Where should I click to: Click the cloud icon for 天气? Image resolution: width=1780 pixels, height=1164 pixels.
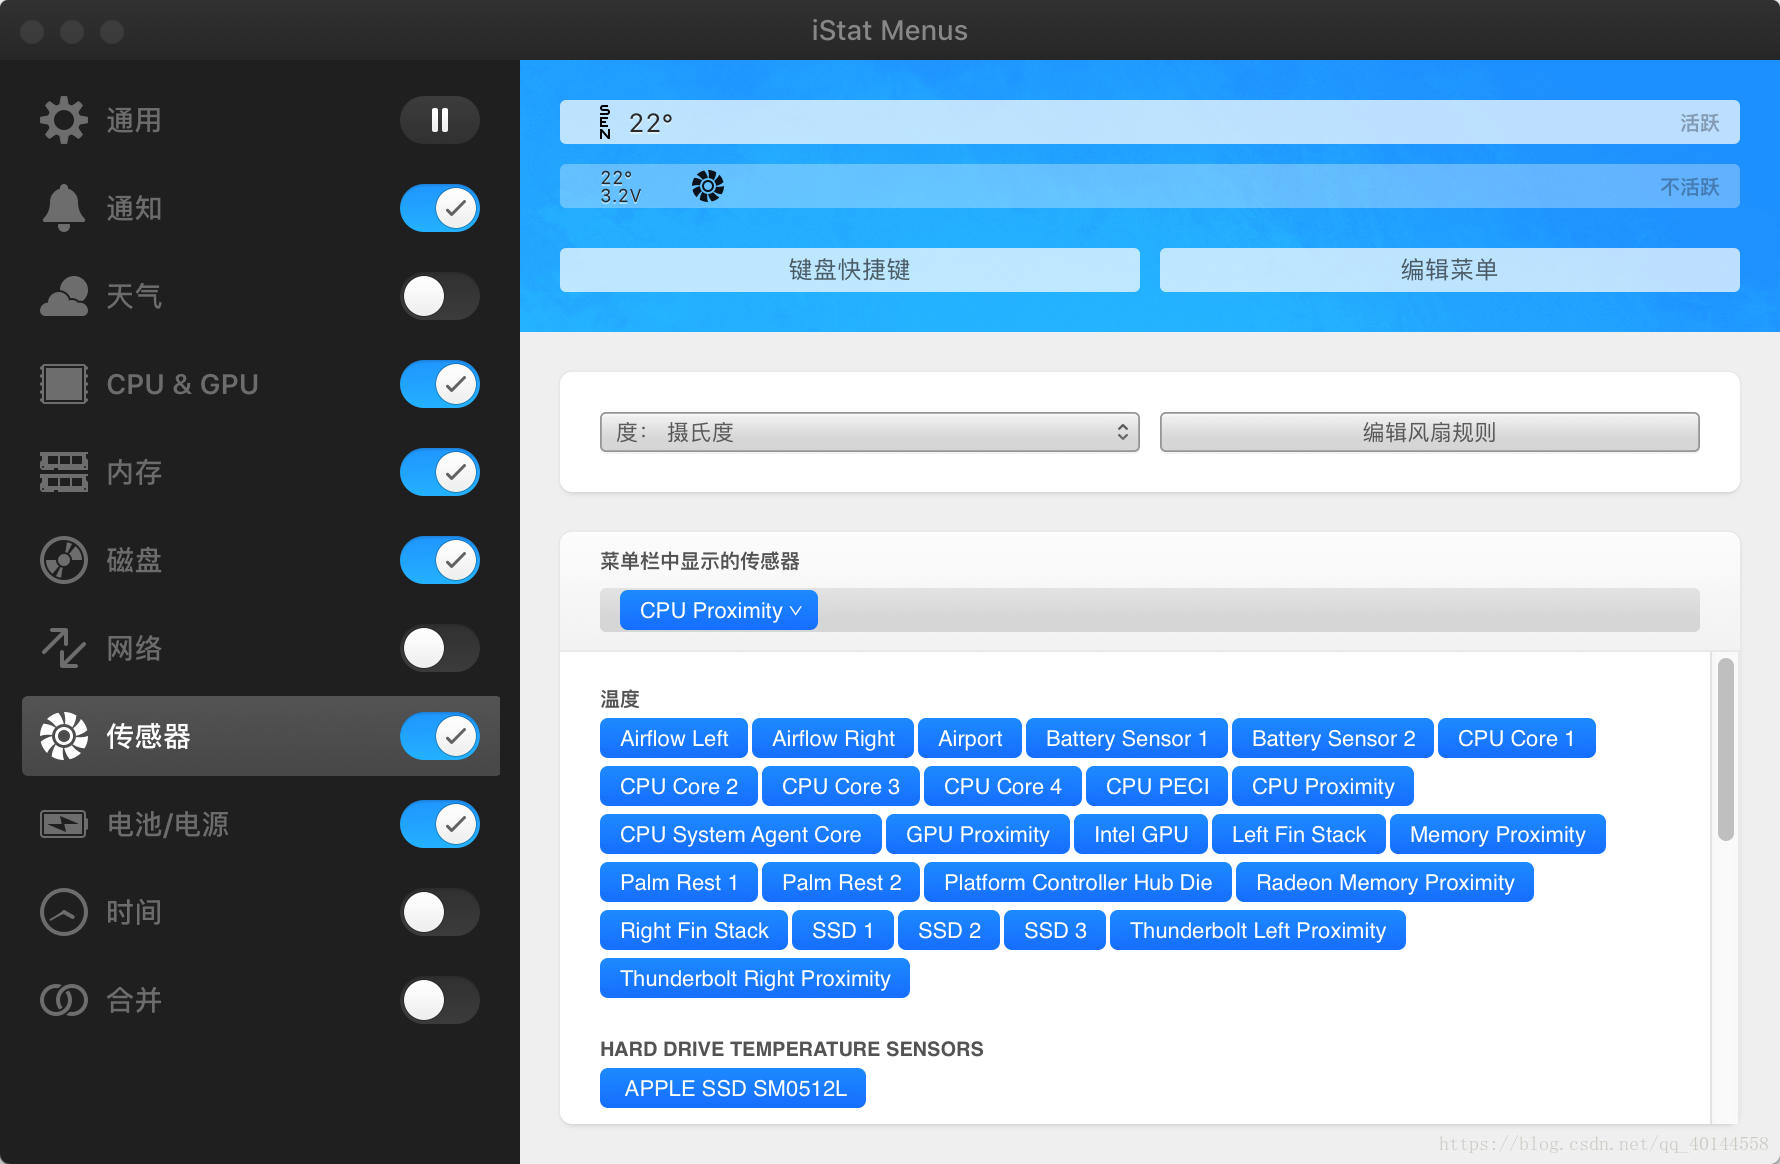coord(64,296)
